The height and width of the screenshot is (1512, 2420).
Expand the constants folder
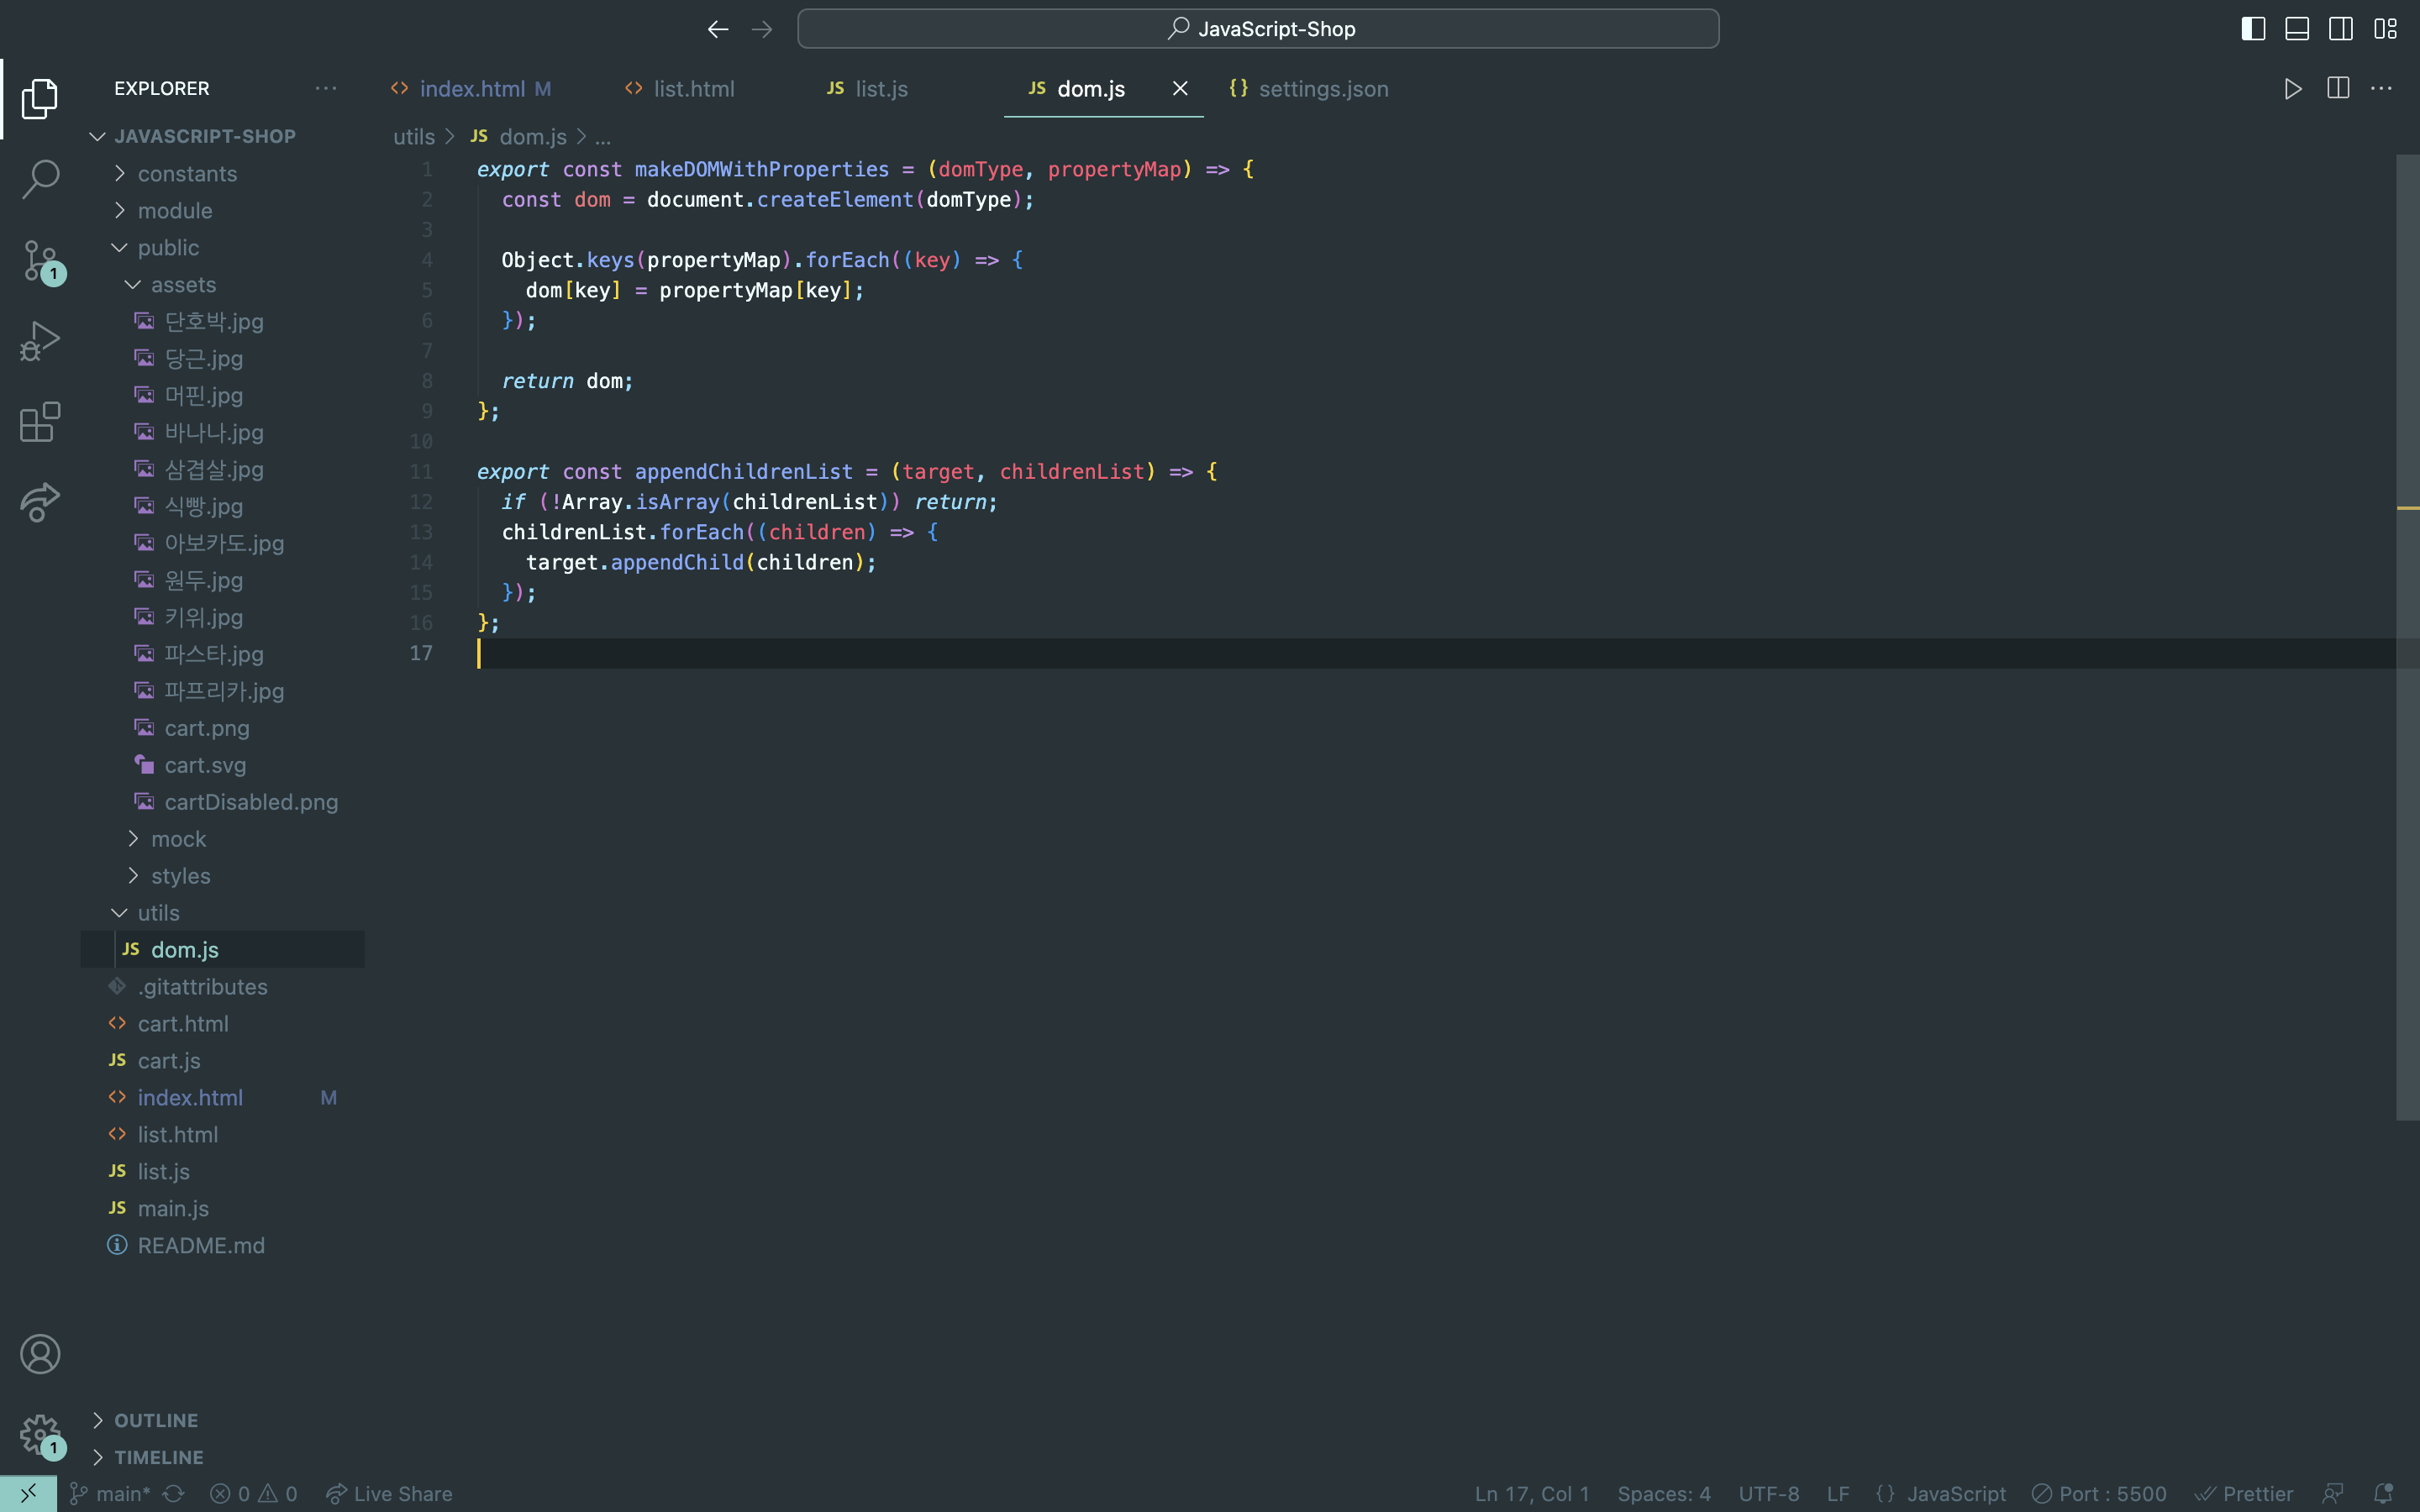(x=187, y=174)
